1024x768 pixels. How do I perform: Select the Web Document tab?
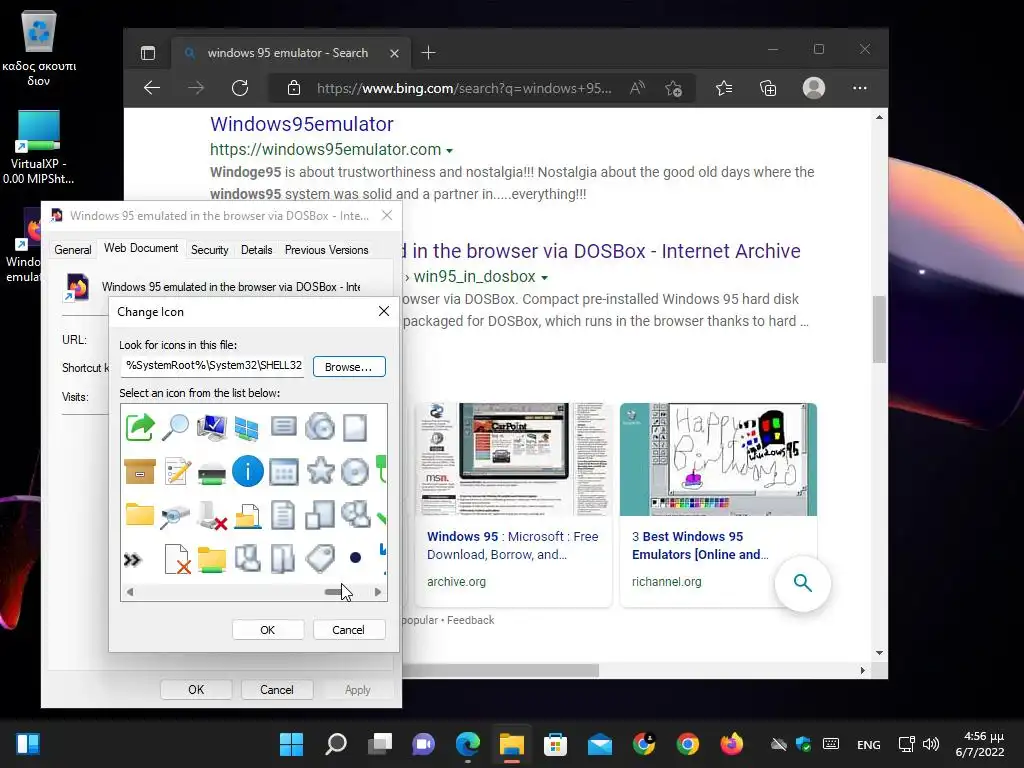(141, 248)
